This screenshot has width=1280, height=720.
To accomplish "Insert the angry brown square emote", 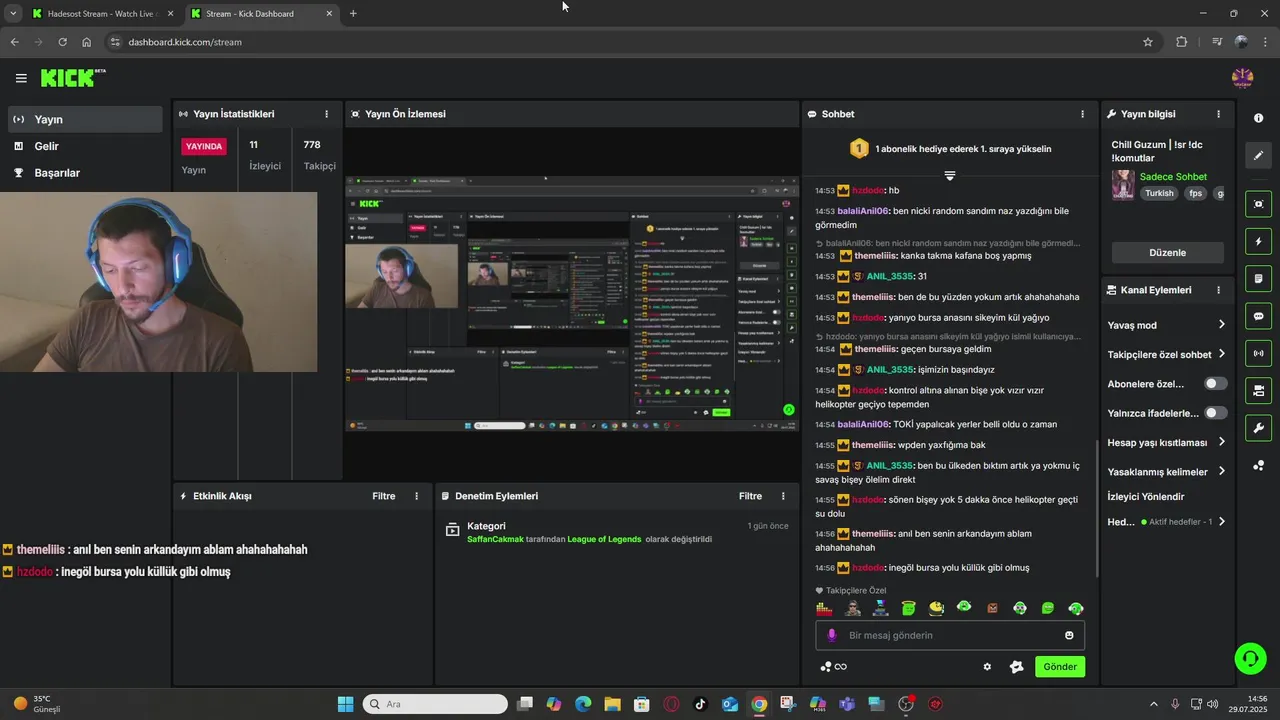I will tap(992, 608).
